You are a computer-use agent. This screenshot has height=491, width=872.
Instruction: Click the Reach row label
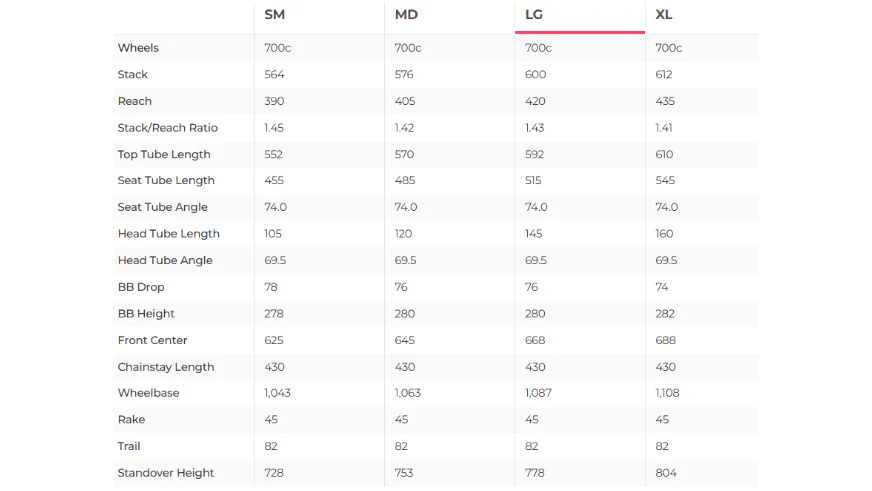point(135,101)
